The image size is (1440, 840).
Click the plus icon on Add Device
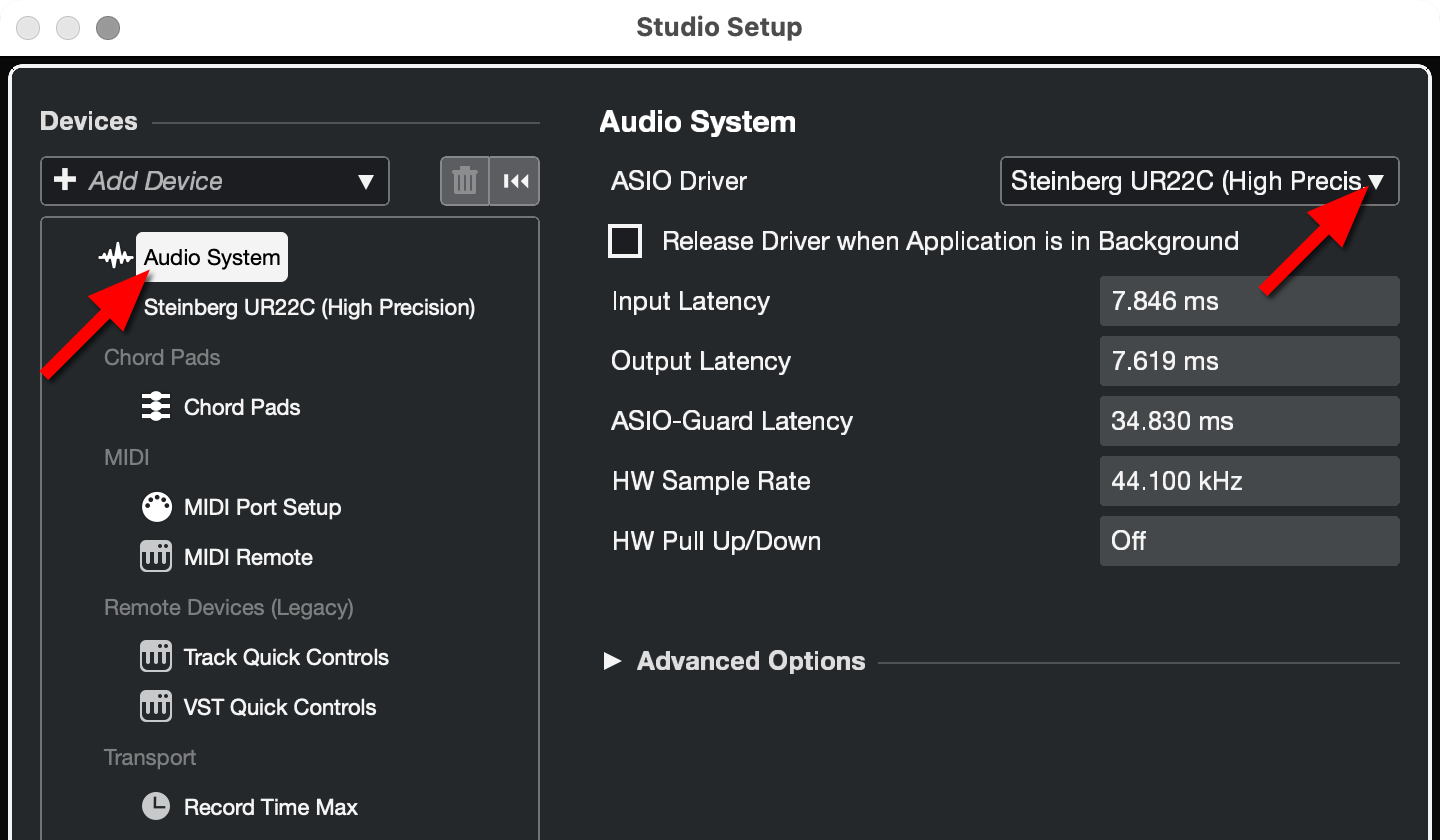63,181
